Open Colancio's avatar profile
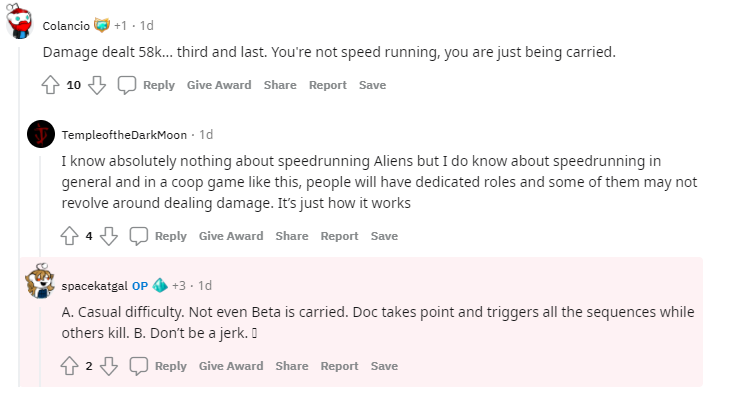This screenshot has height=394, width=734. (x=19, y=21)
